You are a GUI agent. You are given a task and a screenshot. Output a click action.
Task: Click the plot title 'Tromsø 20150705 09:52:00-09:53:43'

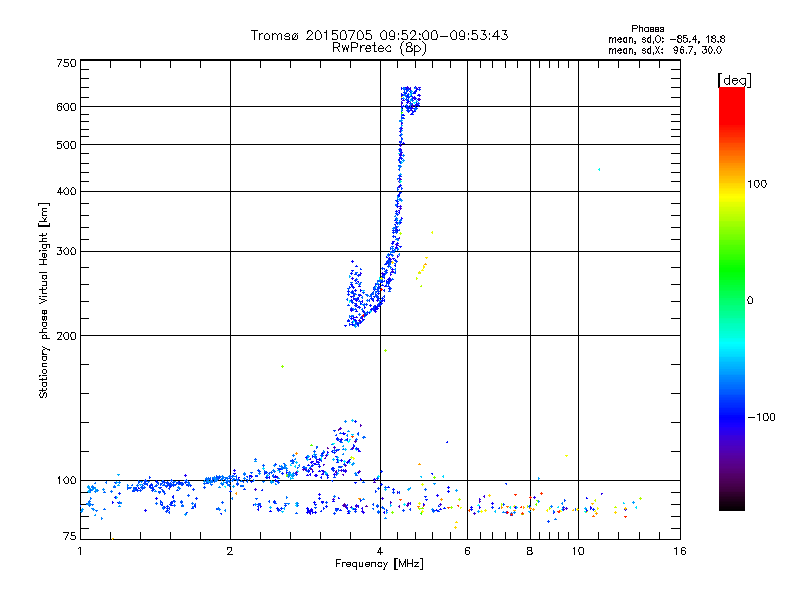tap(379, 35)
